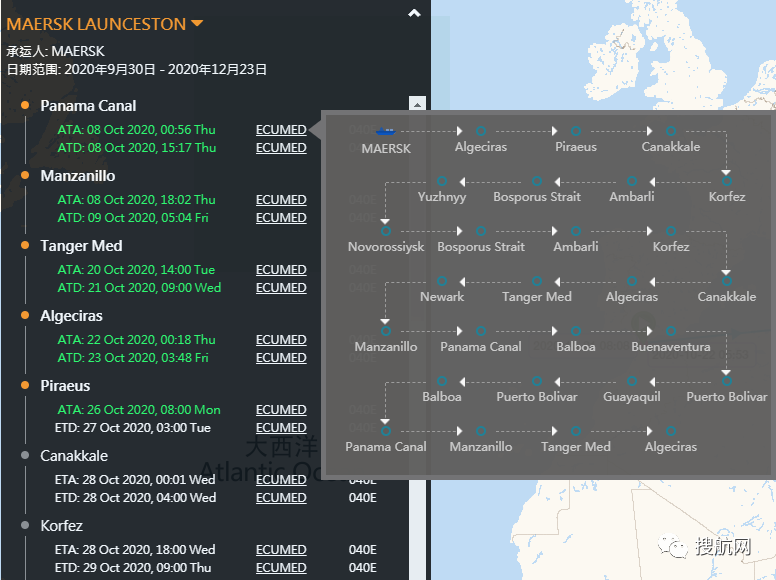Open ECUMED link for Korfez ETA row

281,550
